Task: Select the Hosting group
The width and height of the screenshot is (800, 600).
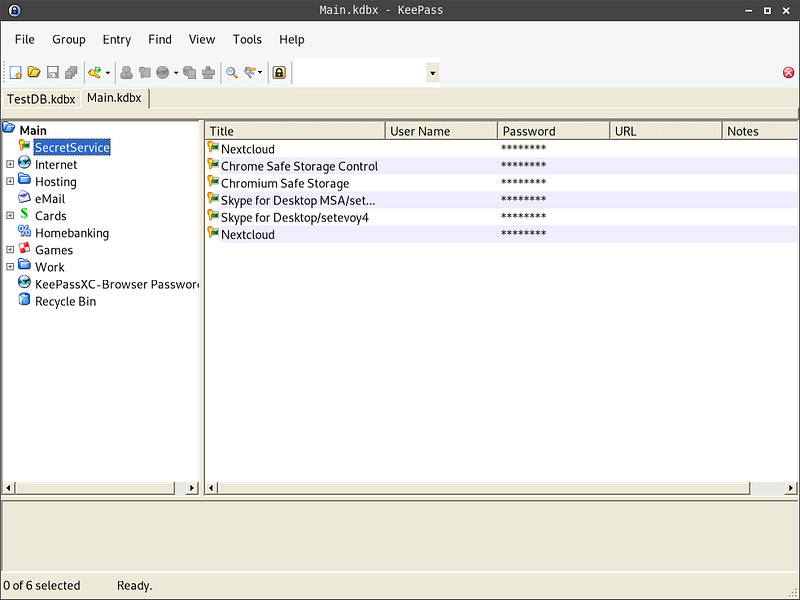Action: (x=56, y=182)
